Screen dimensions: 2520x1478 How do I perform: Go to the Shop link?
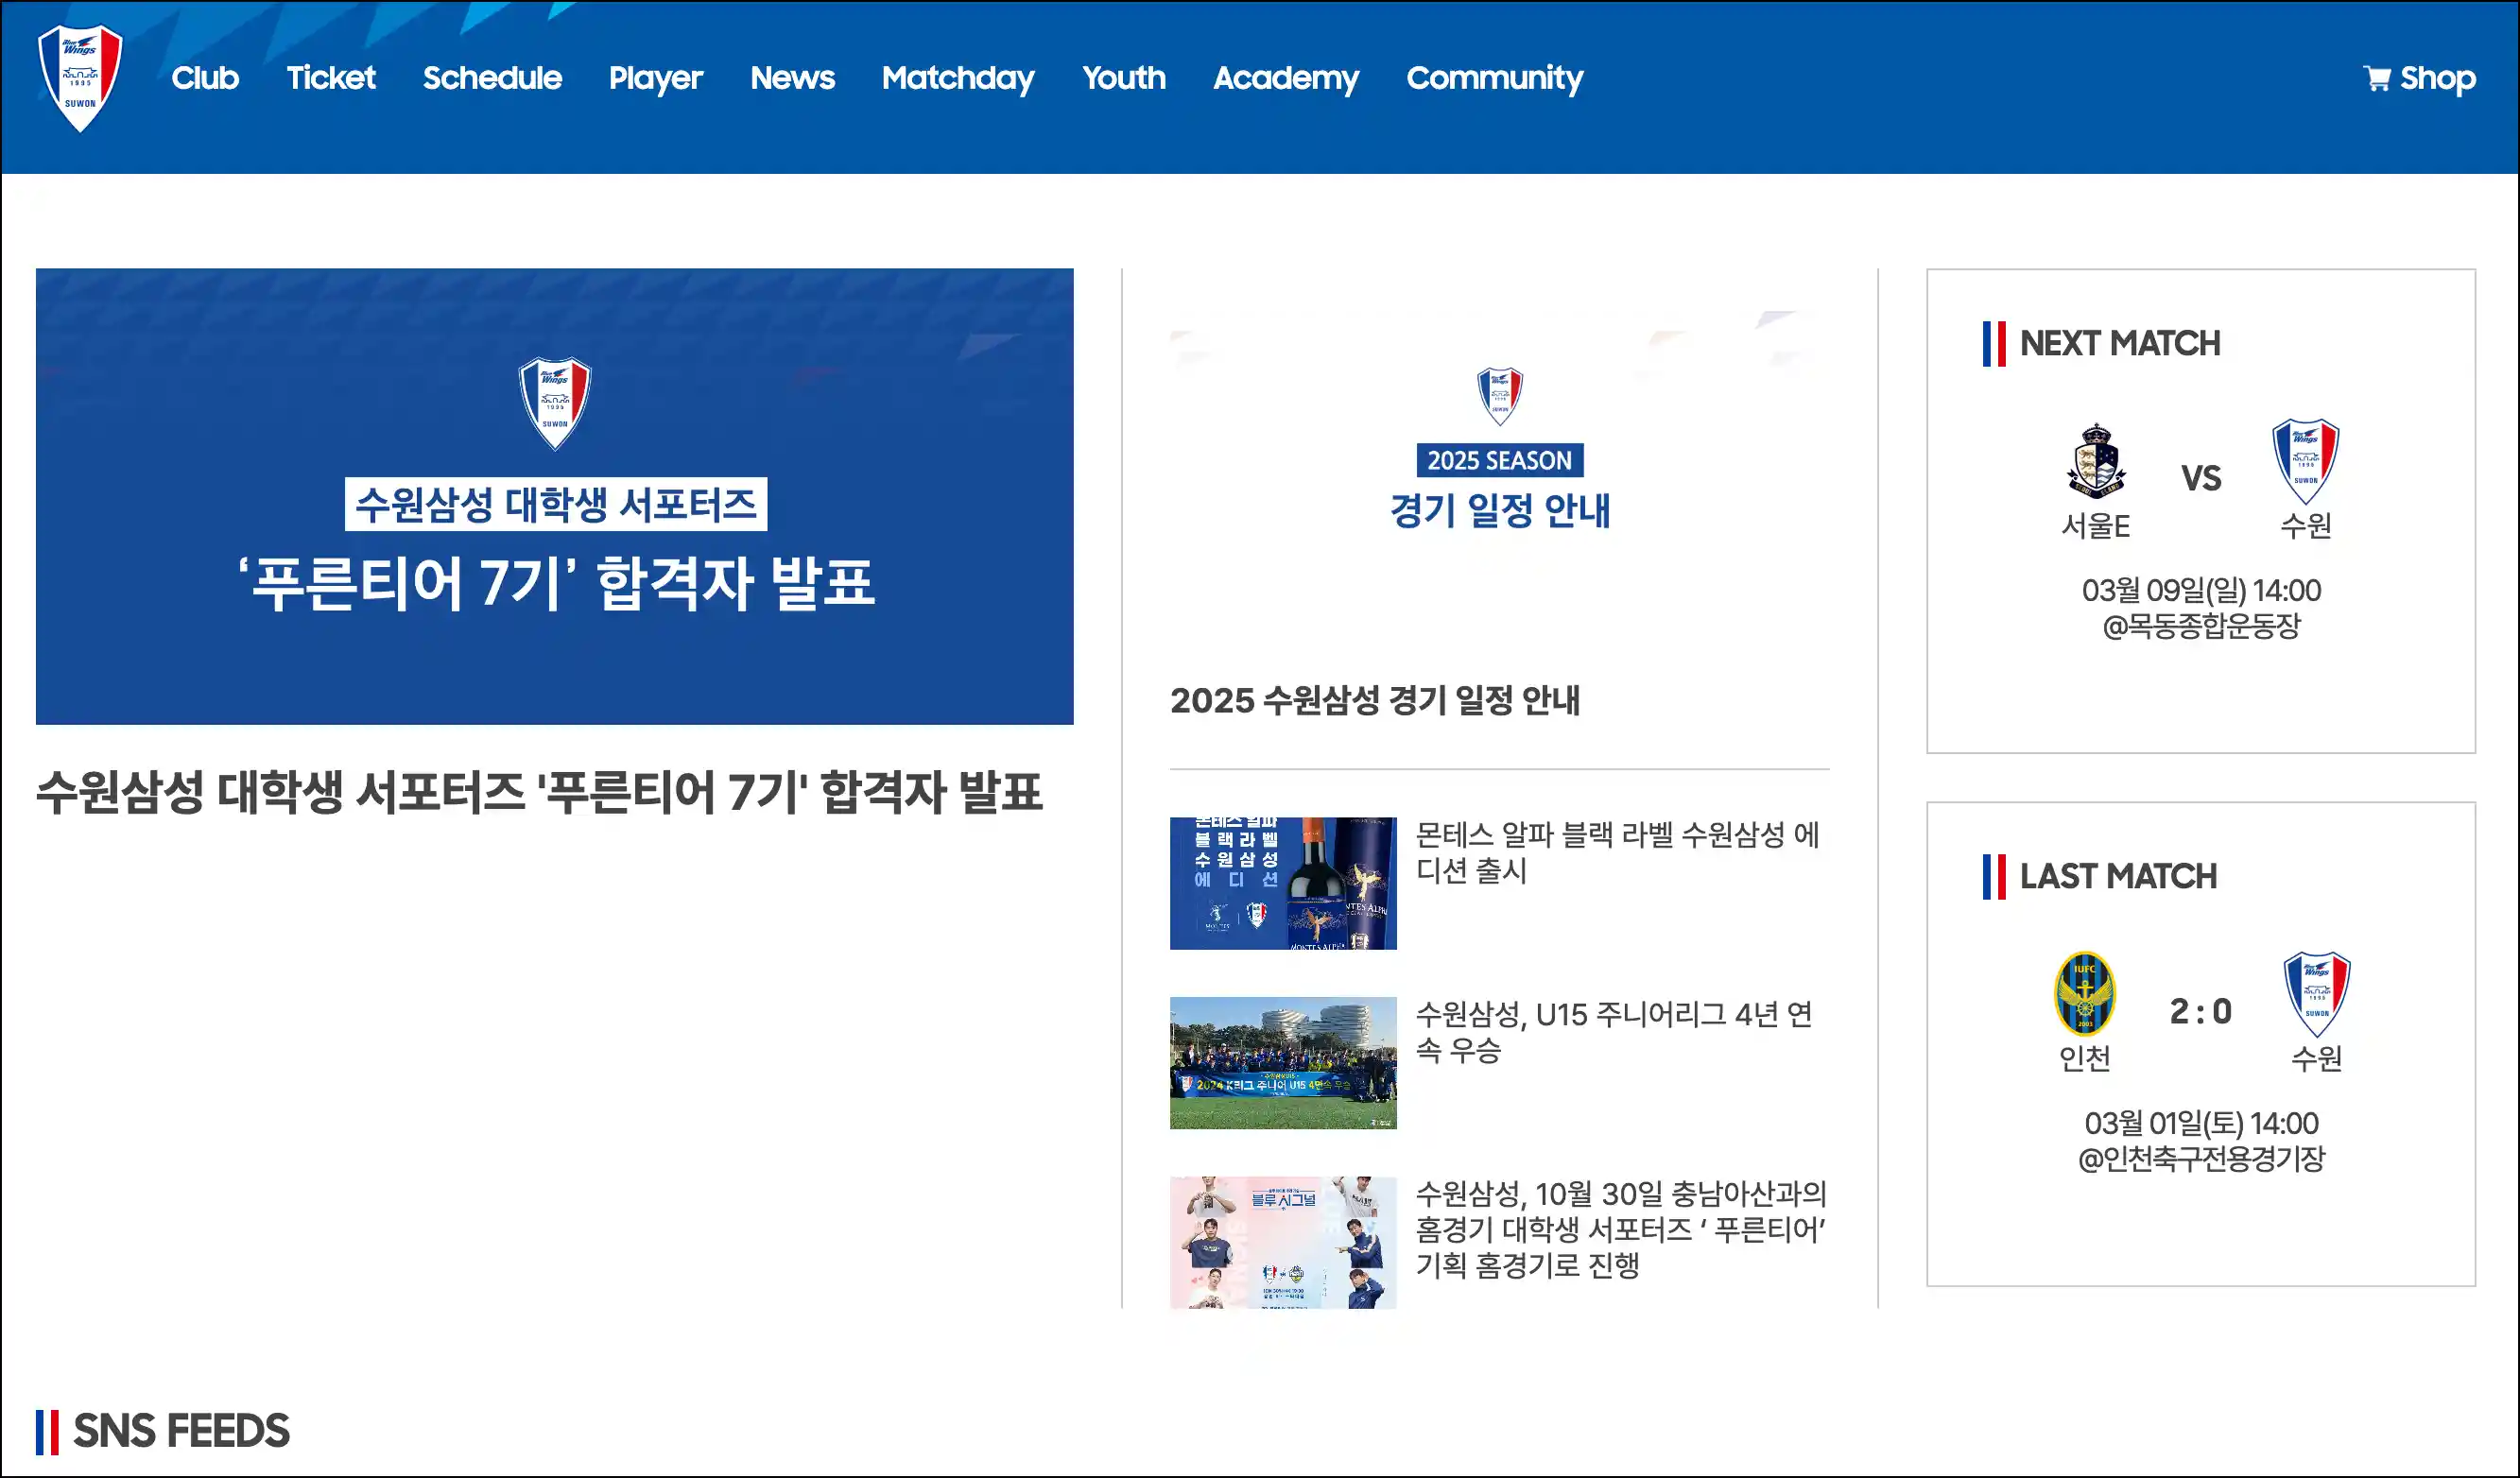pos(2437,78)
